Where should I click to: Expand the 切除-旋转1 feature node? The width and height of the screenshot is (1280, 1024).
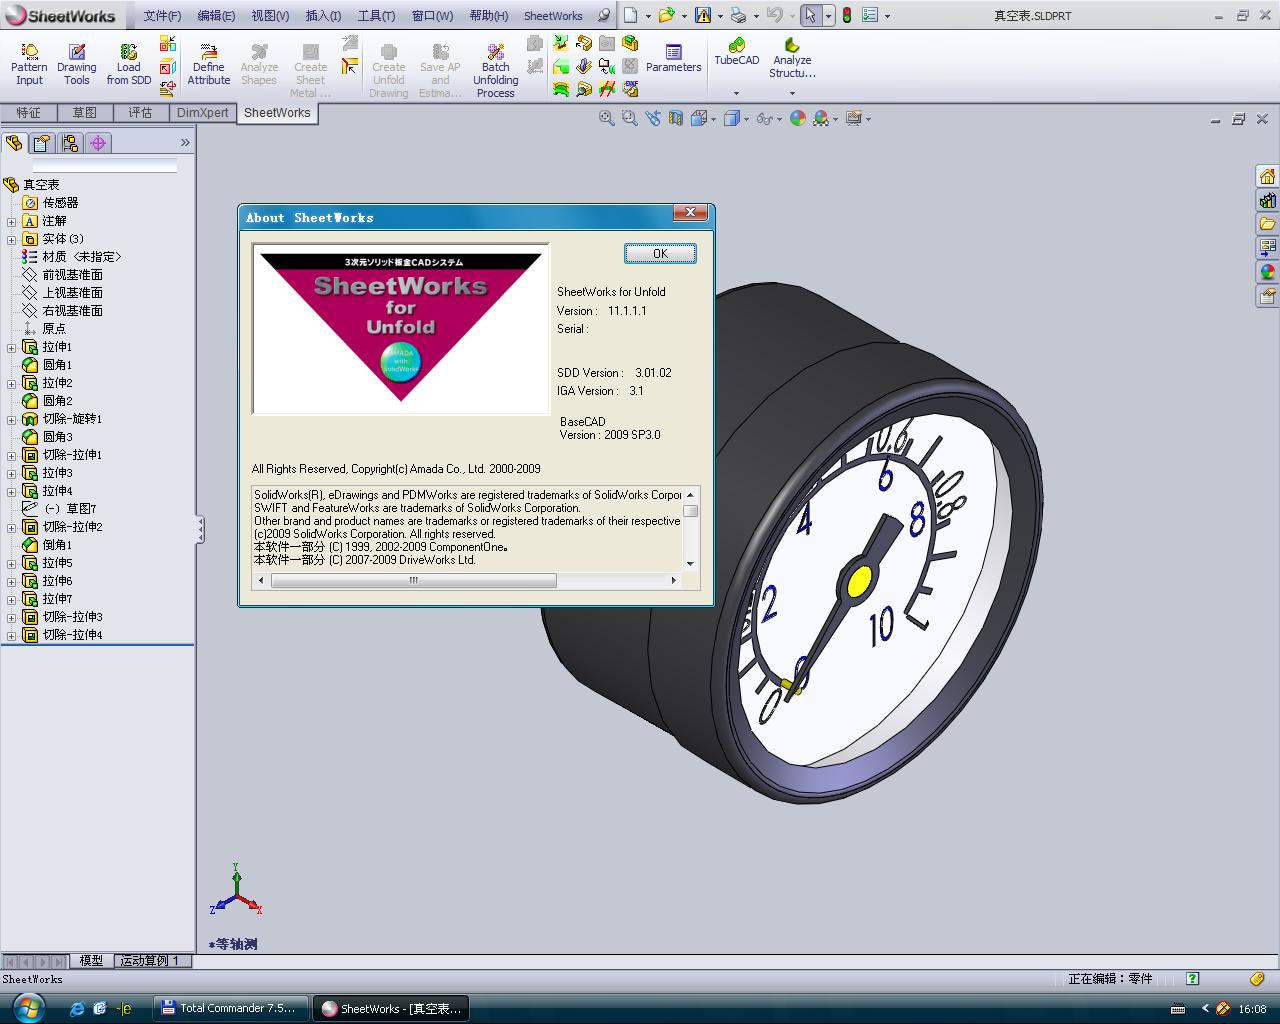point(11,419)
